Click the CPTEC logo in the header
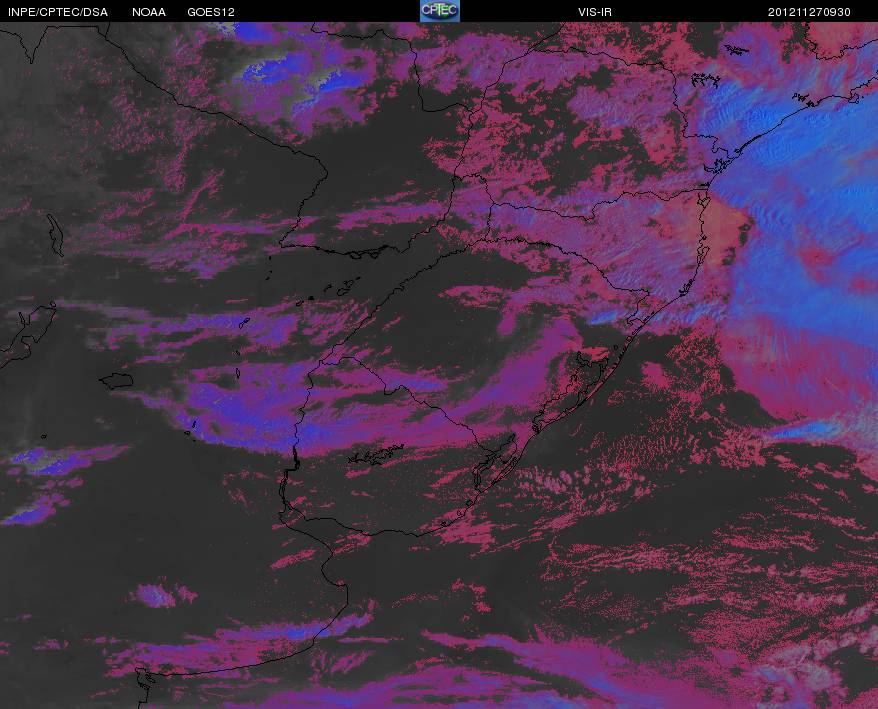The width and height of the screenshot is (878, 709). point(440,11)
